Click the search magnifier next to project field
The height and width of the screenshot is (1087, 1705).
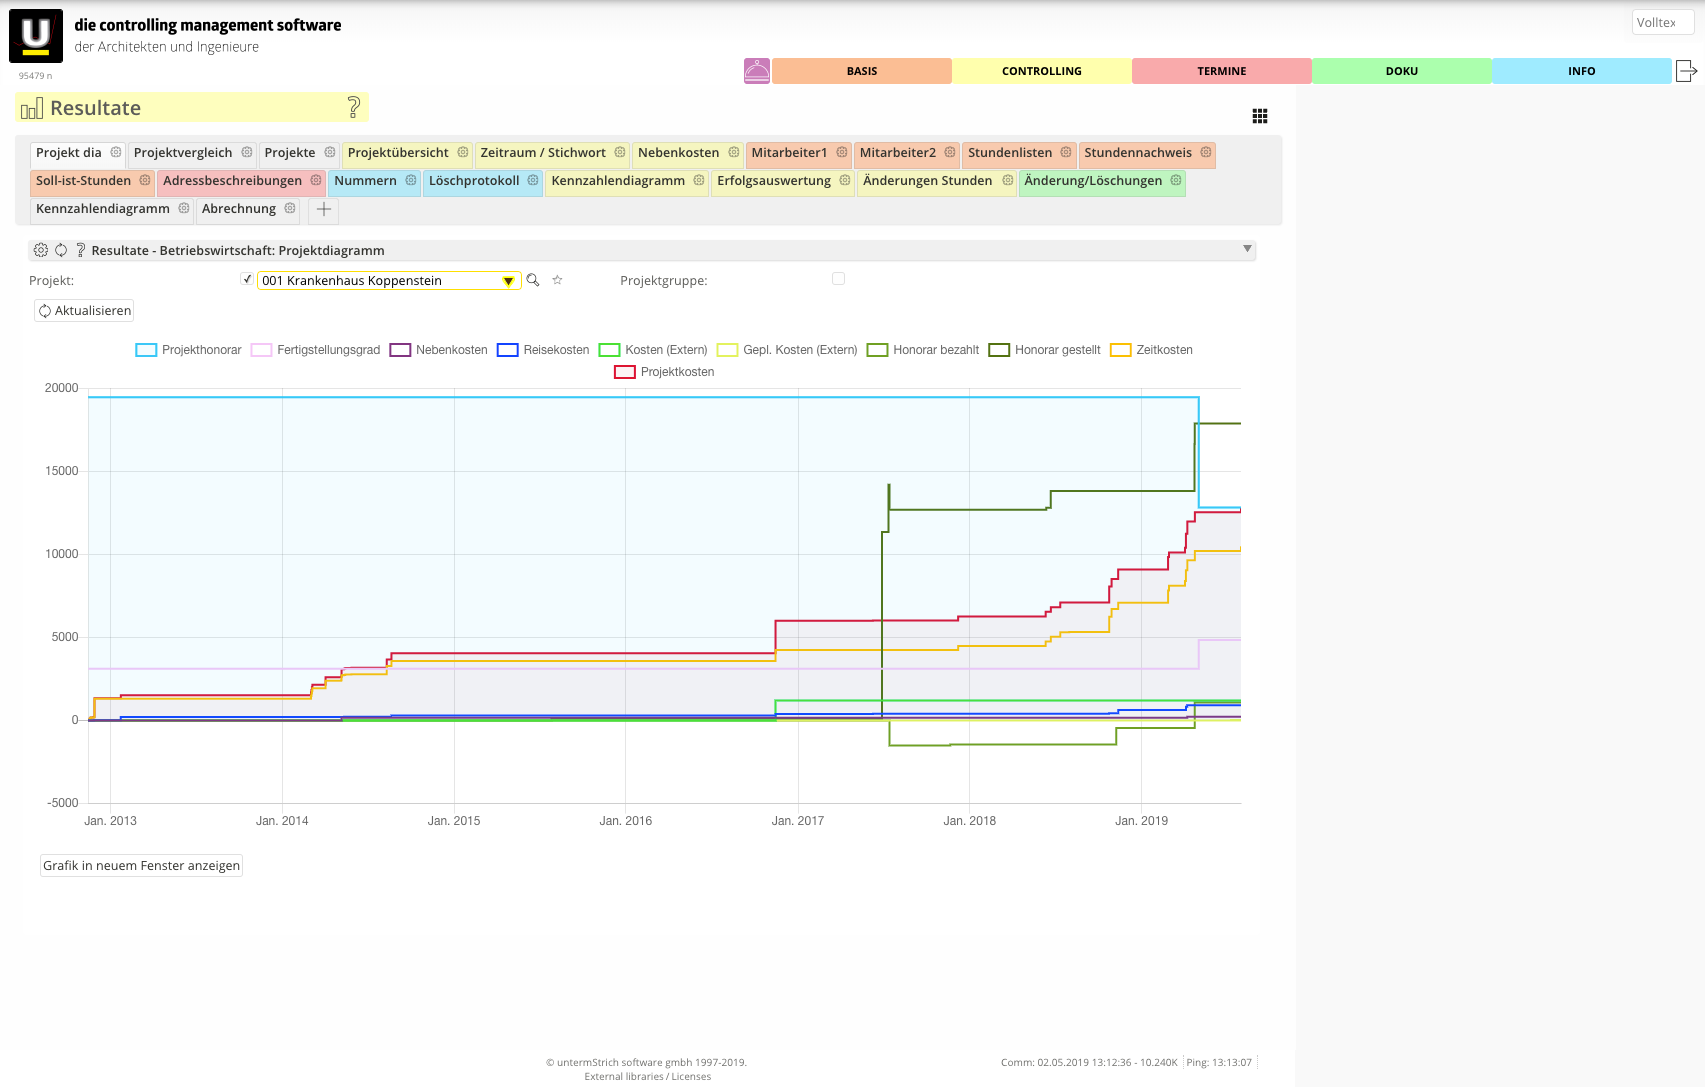pyautogui.click(x=533, y=280)
